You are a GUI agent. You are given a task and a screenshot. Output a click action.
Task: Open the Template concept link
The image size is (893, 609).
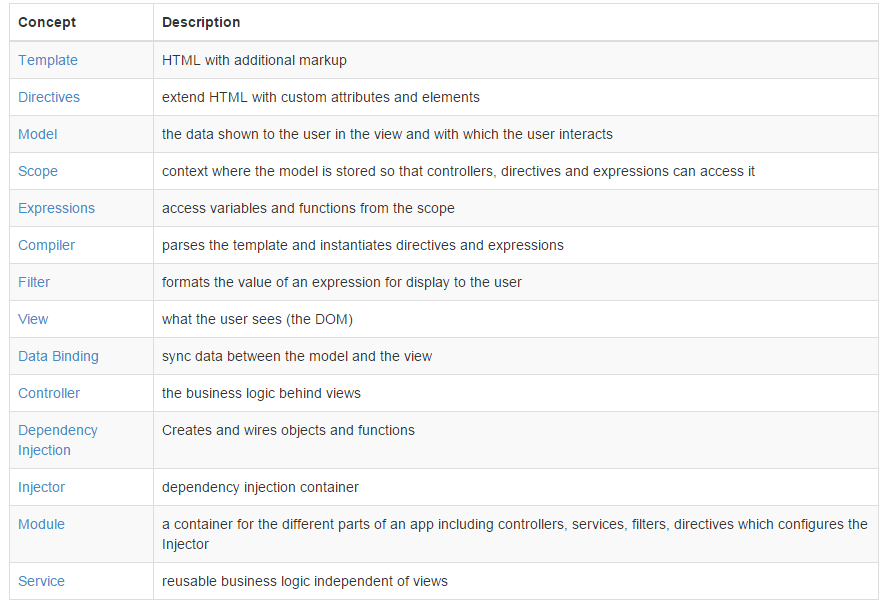[48, 60]
